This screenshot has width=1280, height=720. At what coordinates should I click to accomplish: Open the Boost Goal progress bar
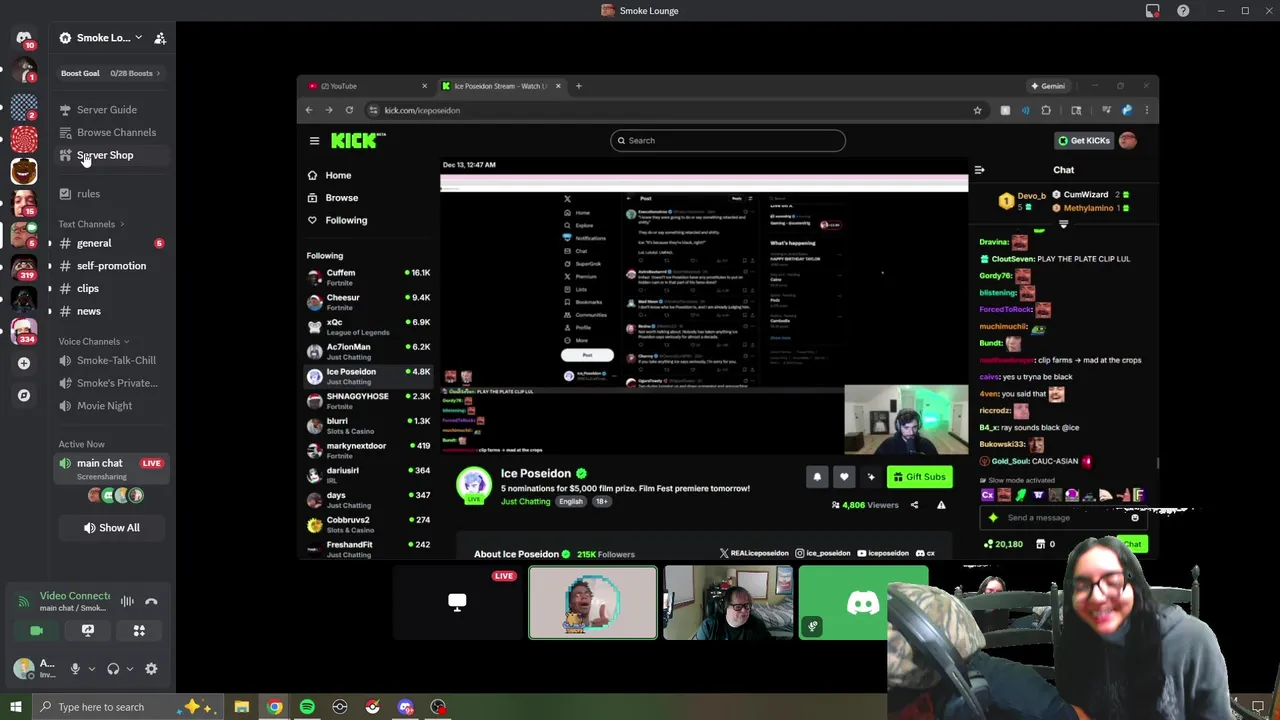coord(111,73)
